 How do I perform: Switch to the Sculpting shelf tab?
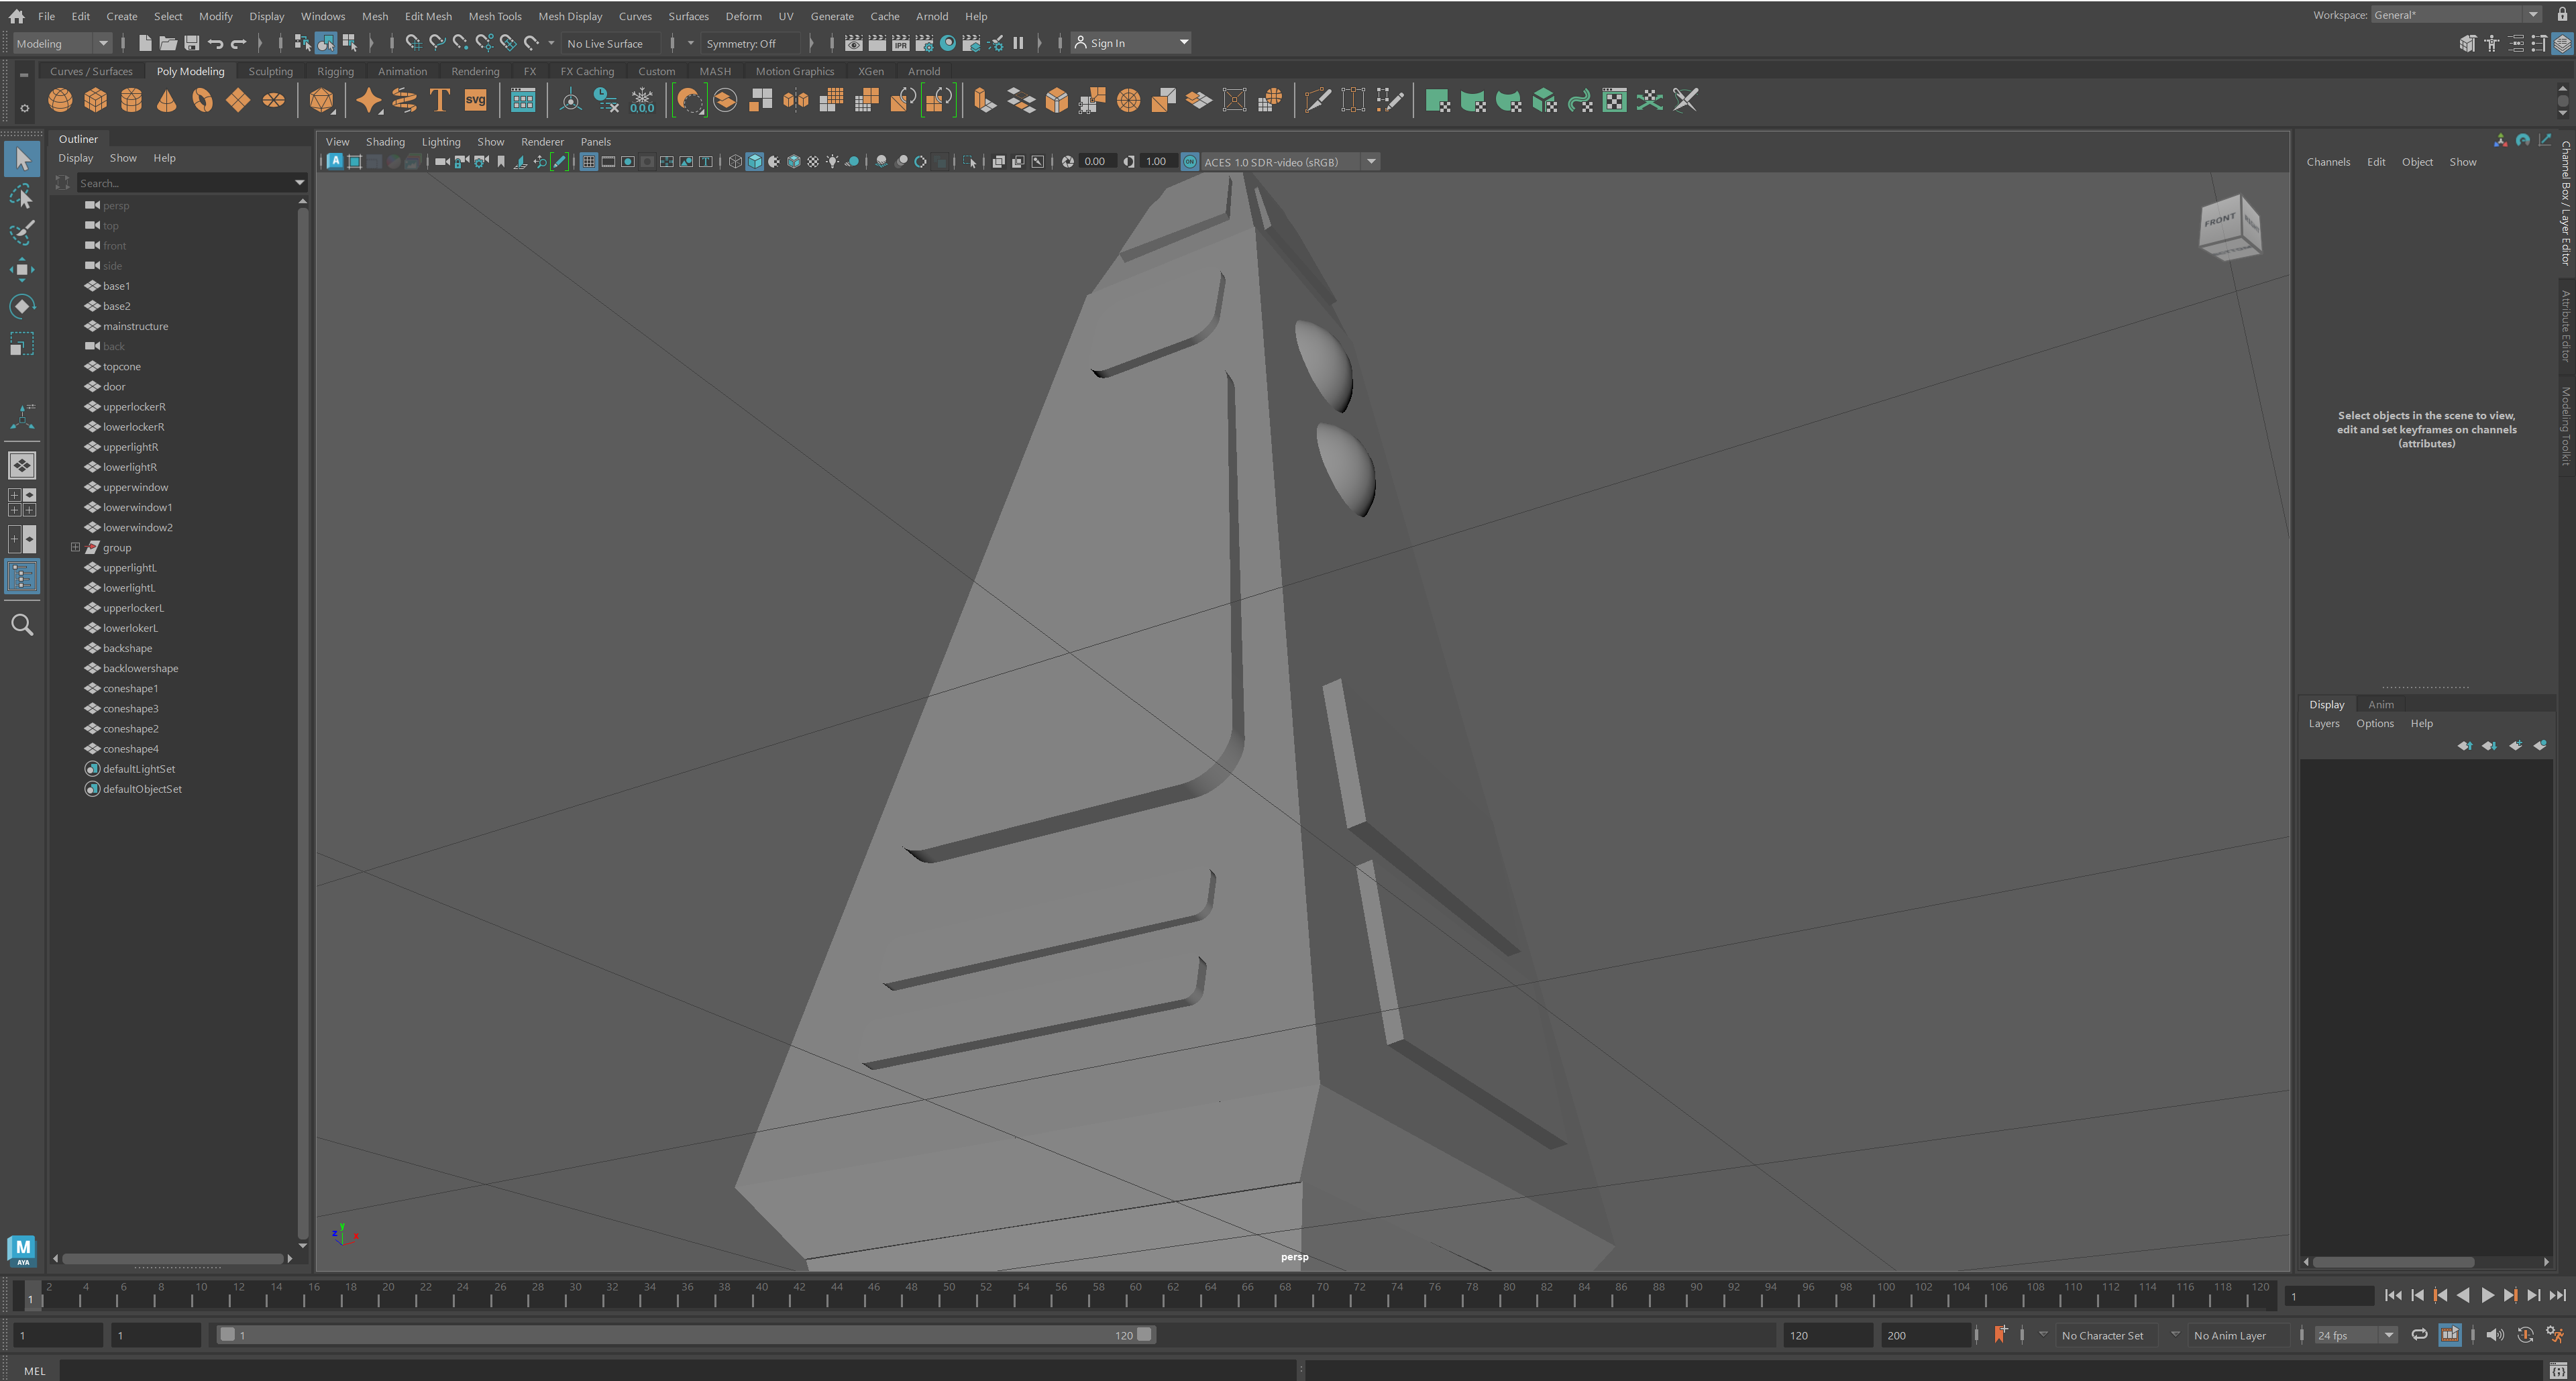click(x=270, y=71)
